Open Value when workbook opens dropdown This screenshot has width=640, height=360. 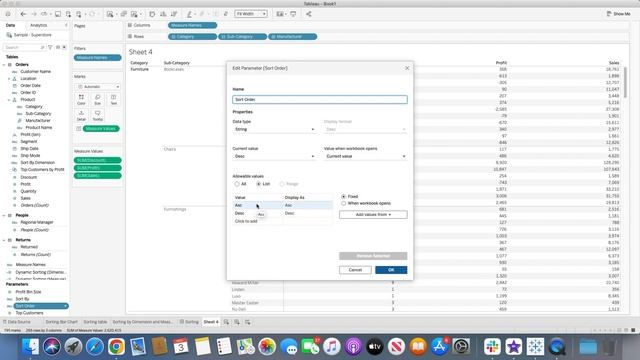(365, 156)
